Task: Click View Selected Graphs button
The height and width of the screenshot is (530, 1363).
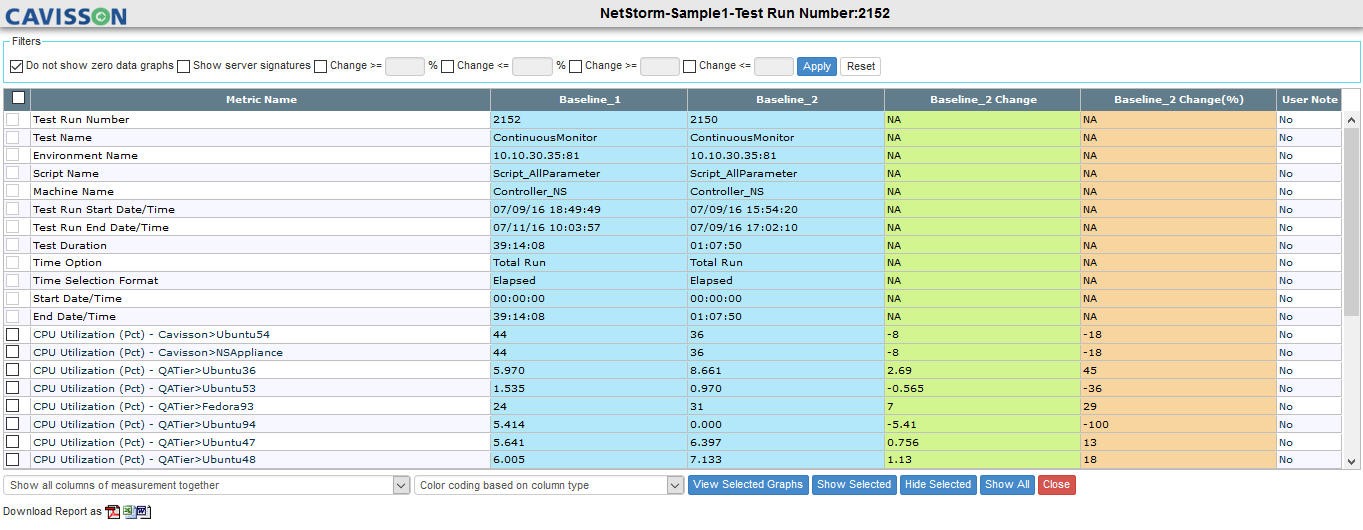Action: pyautogui.click(x=748, y=485)
